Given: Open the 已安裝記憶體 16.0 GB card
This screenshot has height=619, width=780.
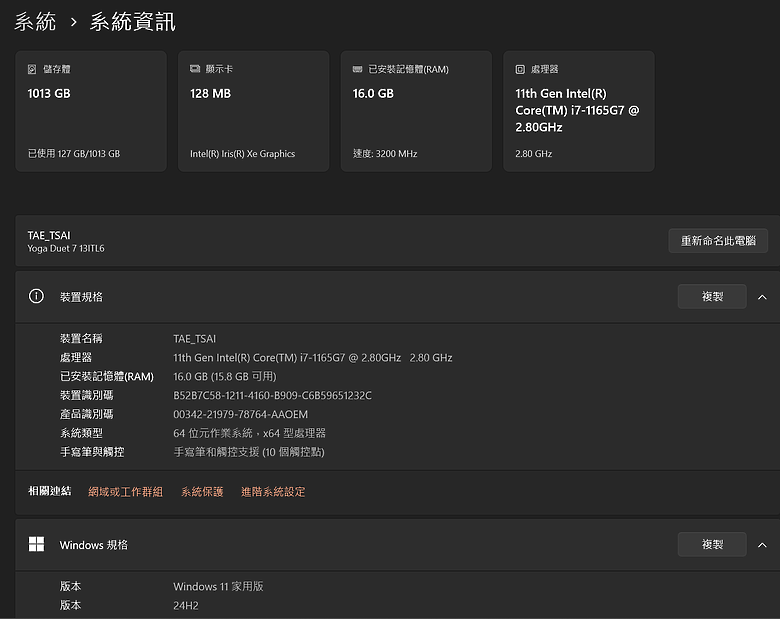Looking at the screenshot, I should 416,111.
